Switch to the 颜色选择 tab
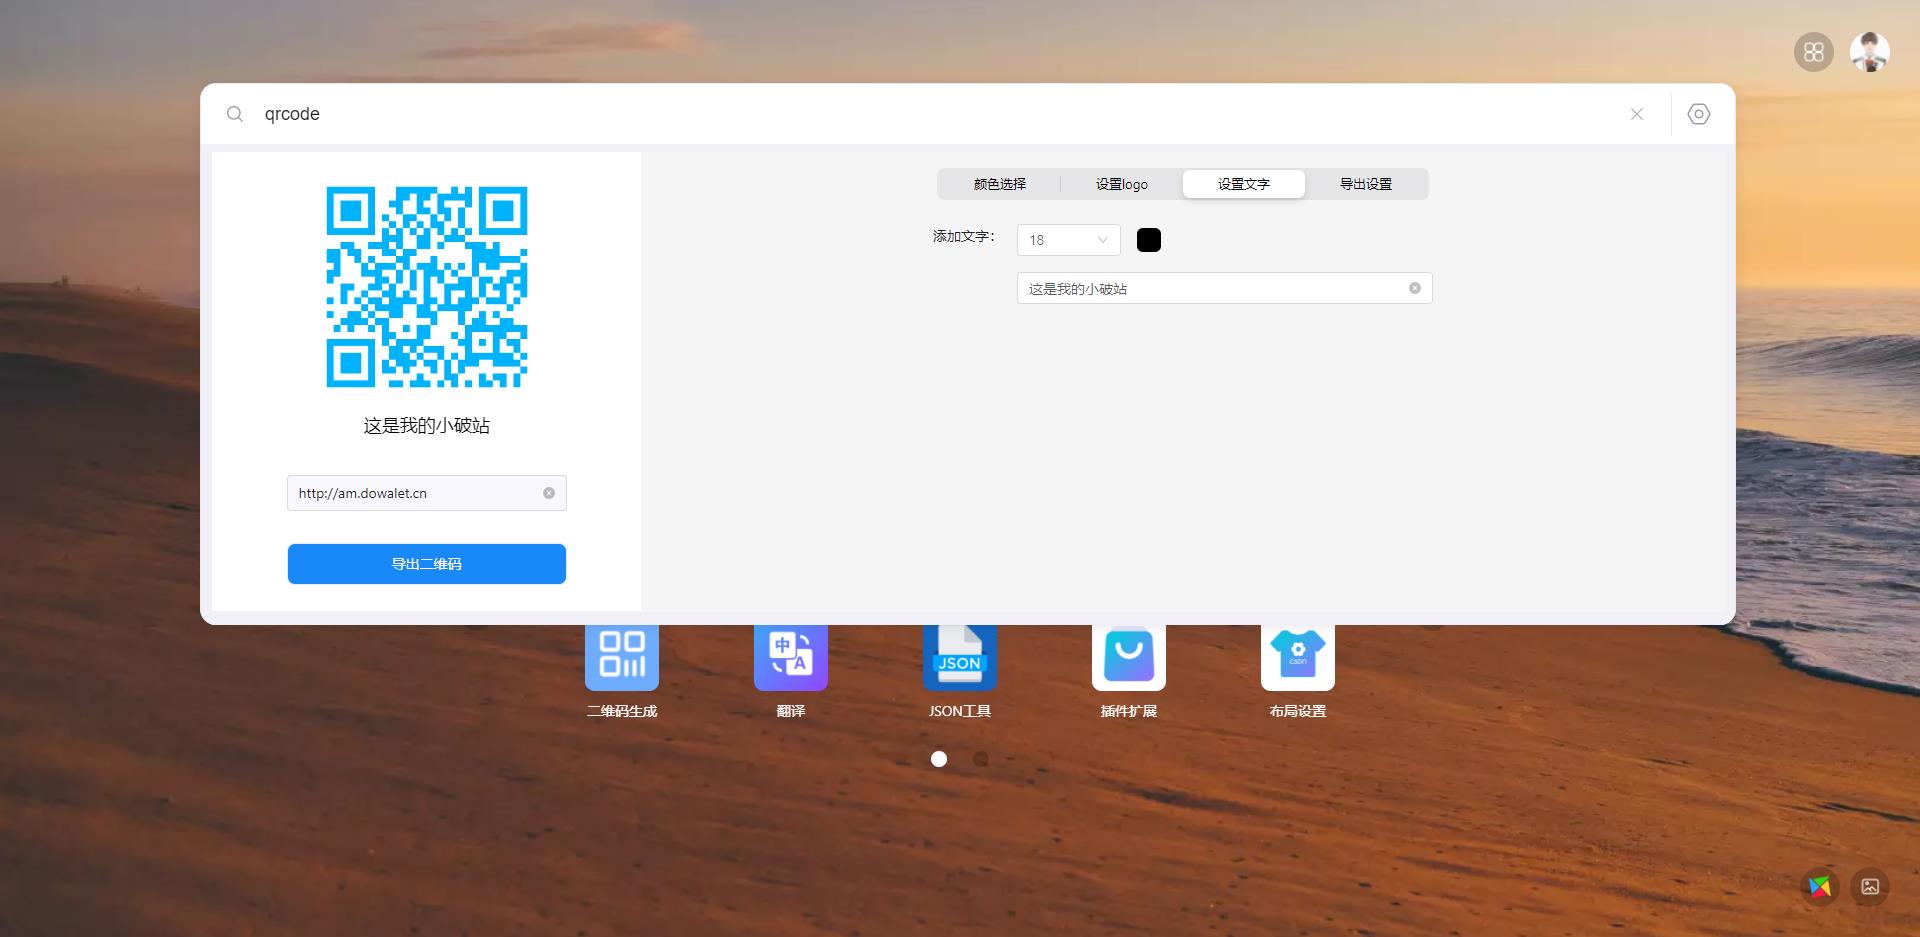This screenshot has width=1920, height=937. coord(1000,184)
